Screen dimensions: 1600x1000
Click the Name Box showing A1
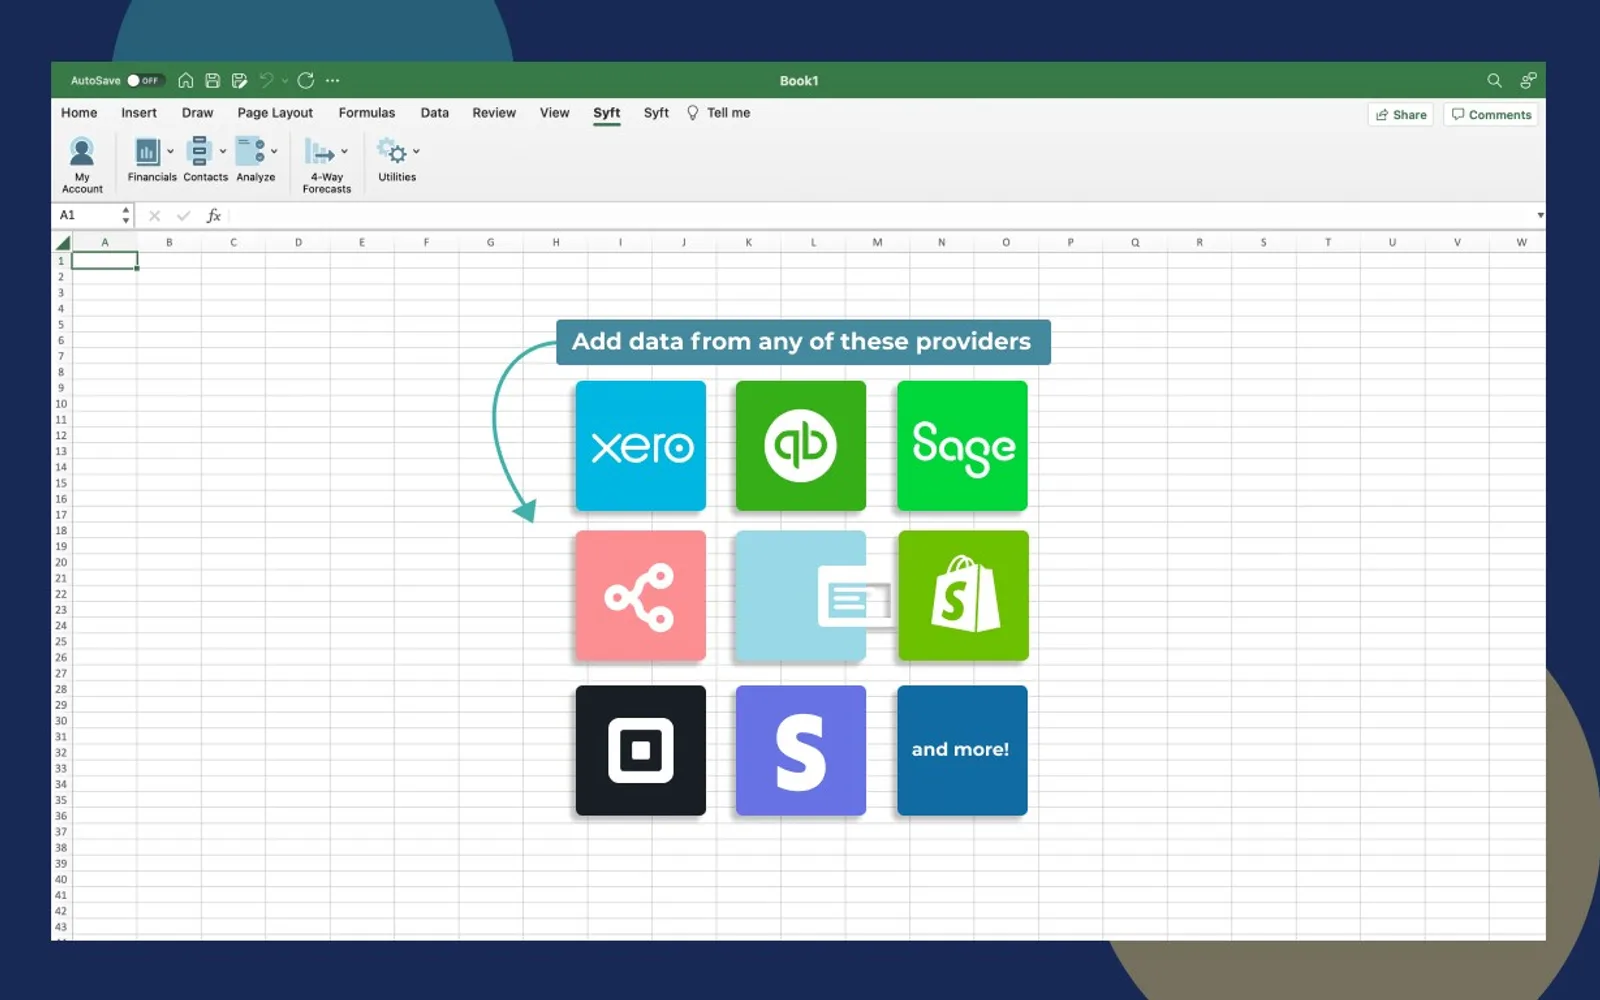pyautogui.click(x=86, y=215)
